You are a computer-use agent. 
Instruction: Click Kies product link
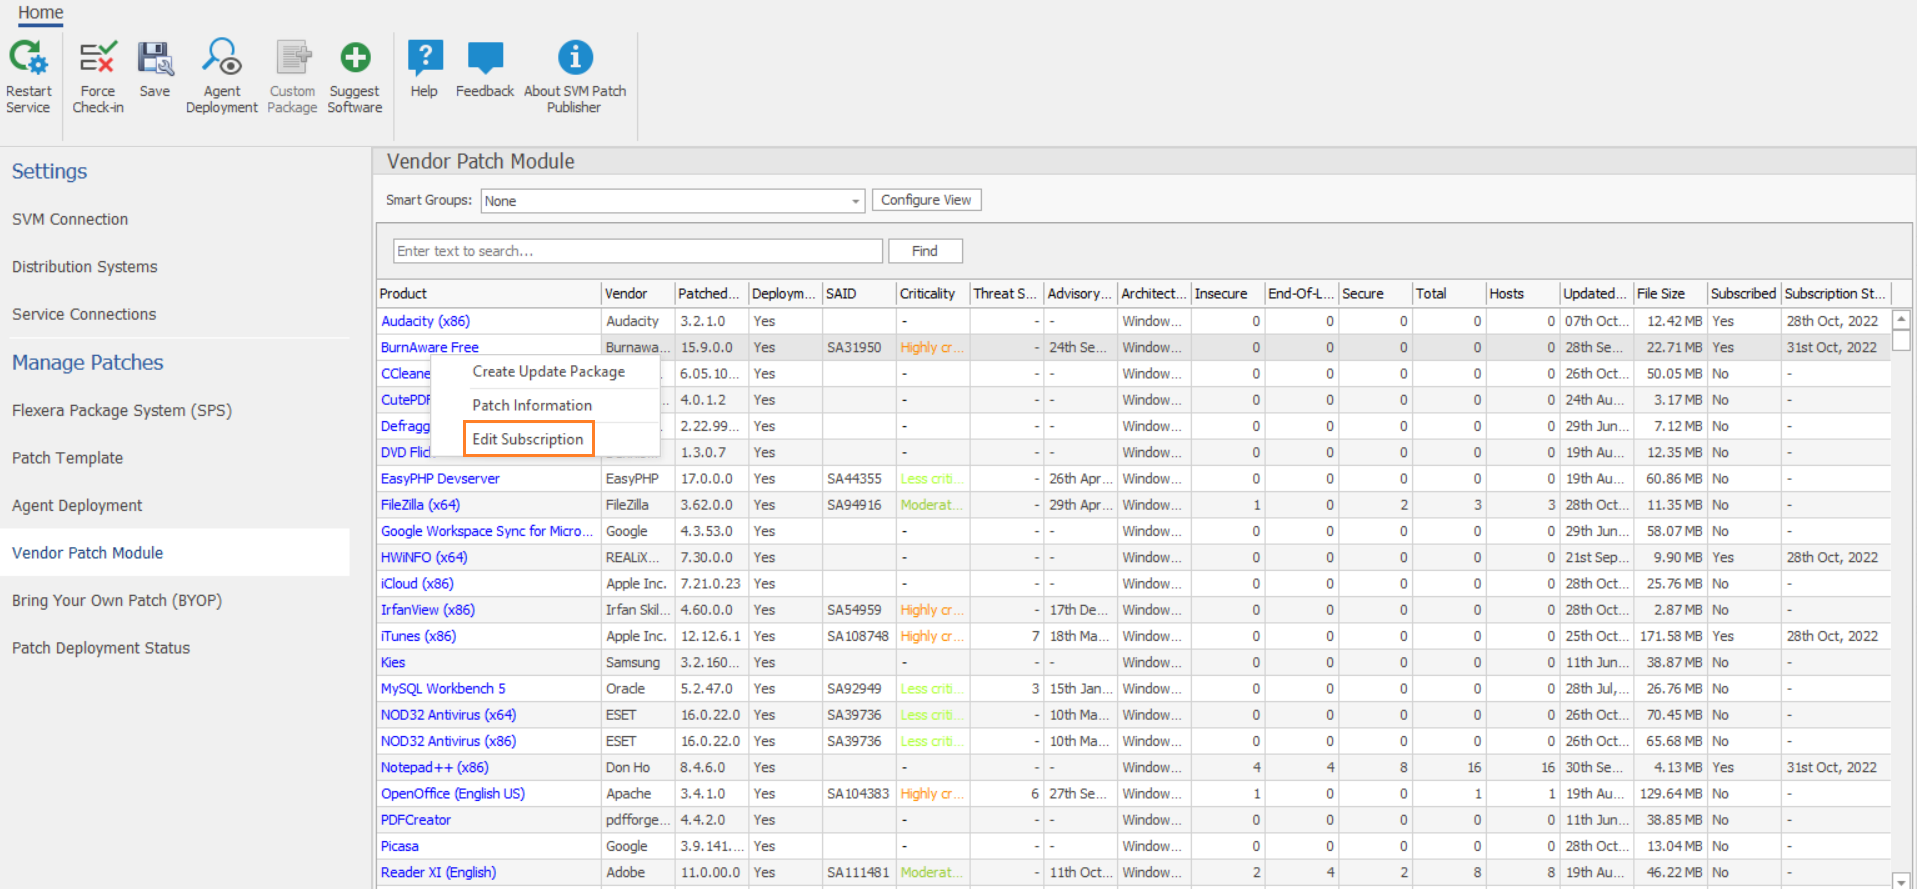393,662
